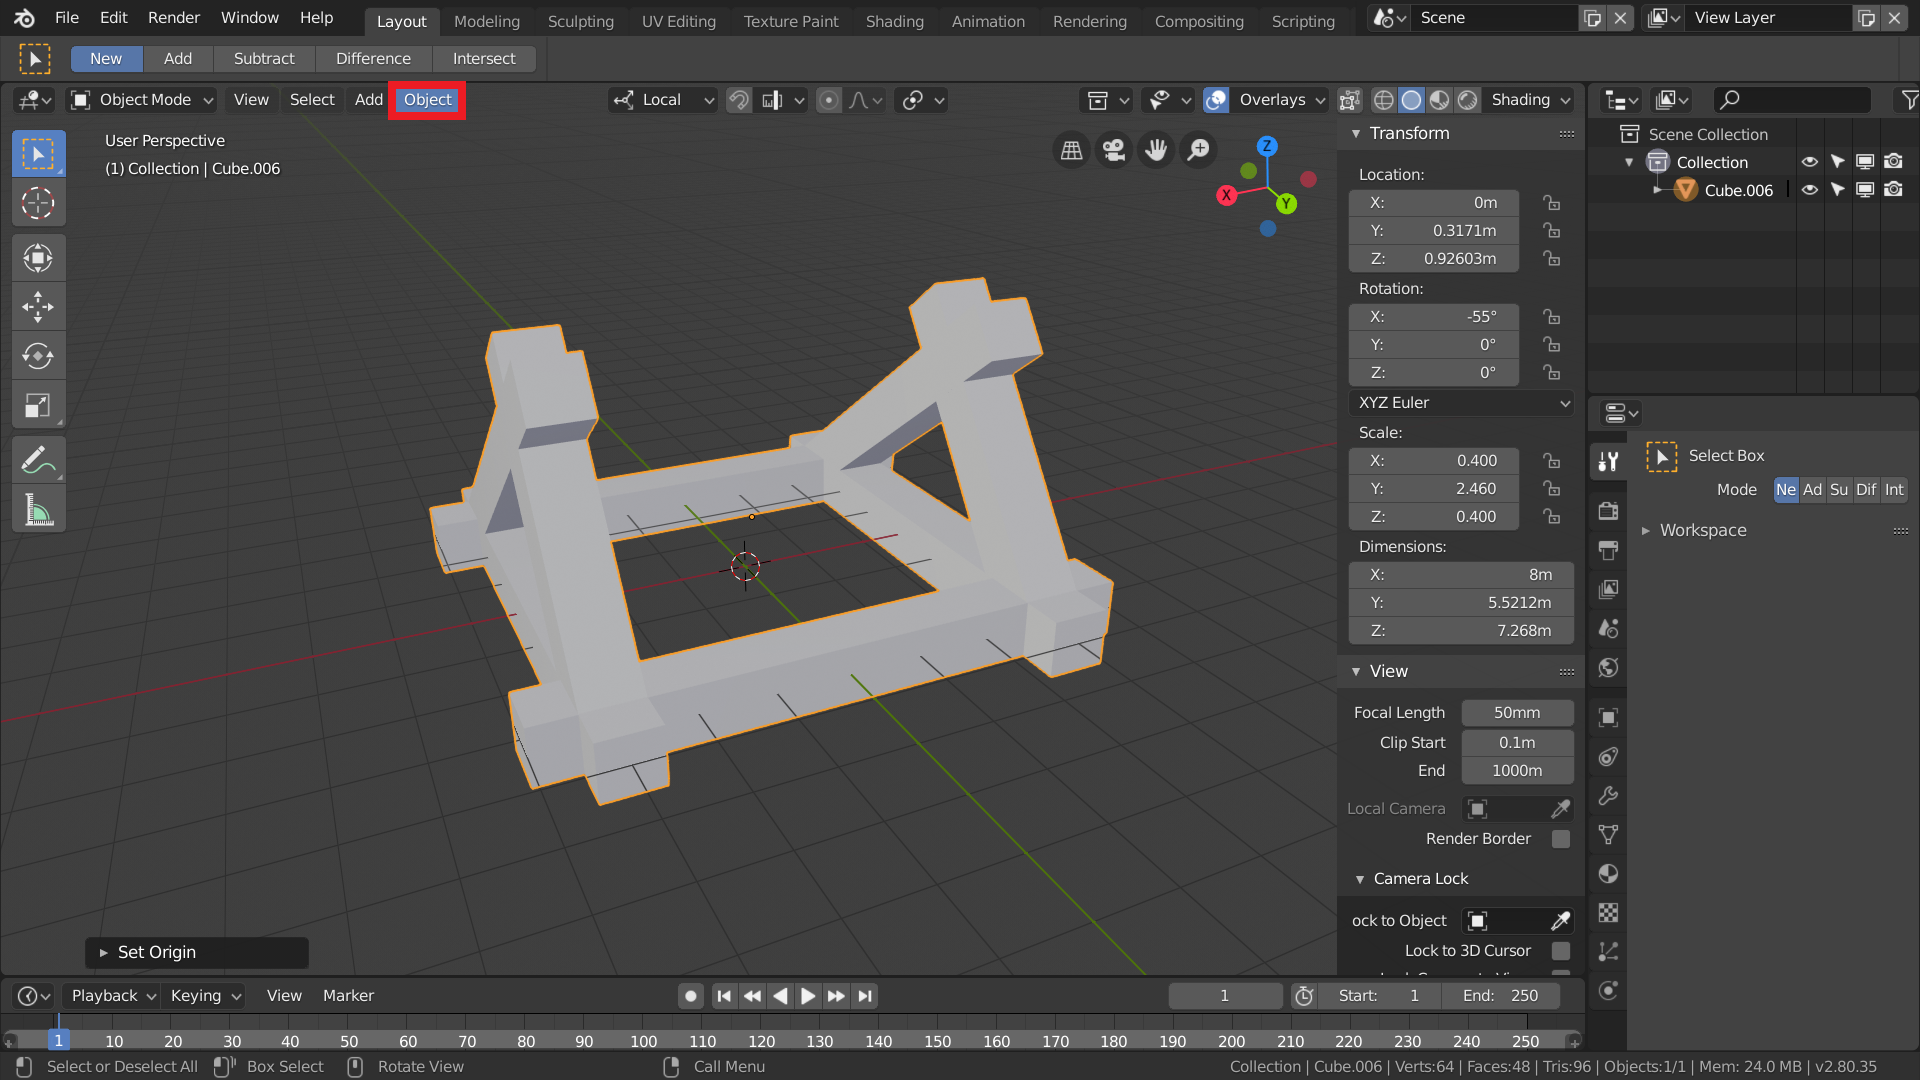Open the Render menu
1920x1080 pixels.
174,18
